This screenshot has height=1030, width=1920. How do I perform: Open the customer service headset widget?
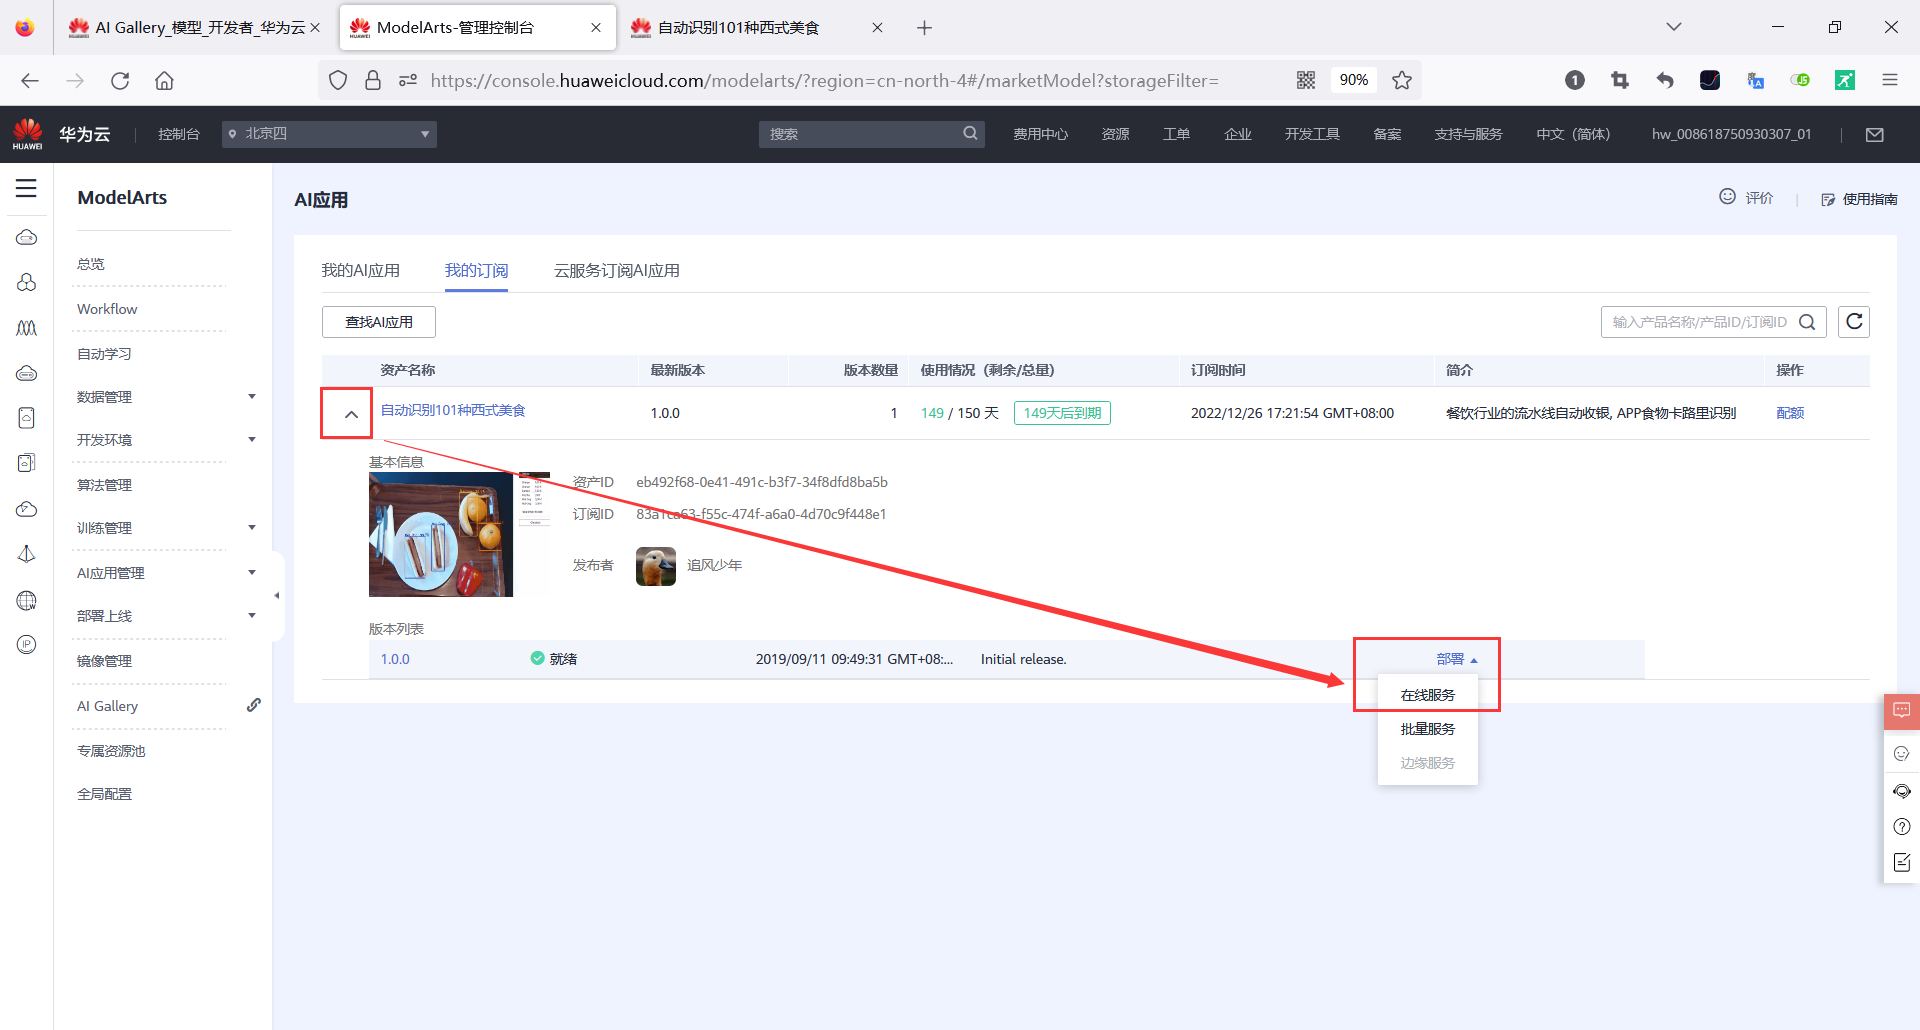[x=1902, y=791]
